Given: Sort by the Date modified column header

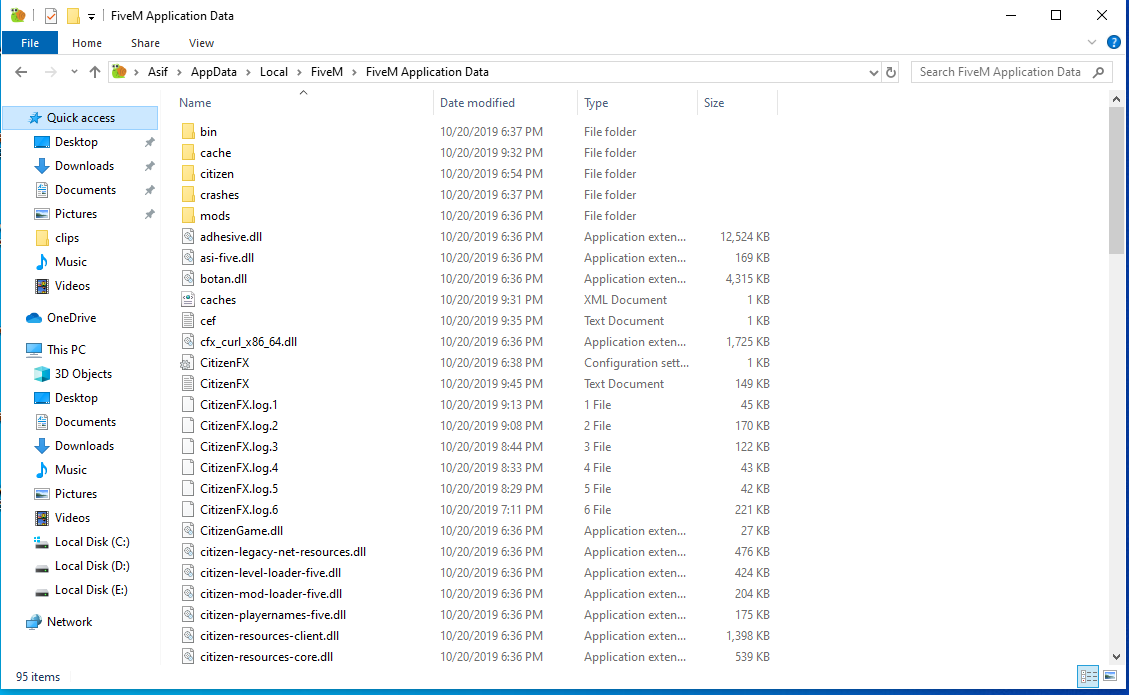Looking at the screenshot, I should [477, 103].
